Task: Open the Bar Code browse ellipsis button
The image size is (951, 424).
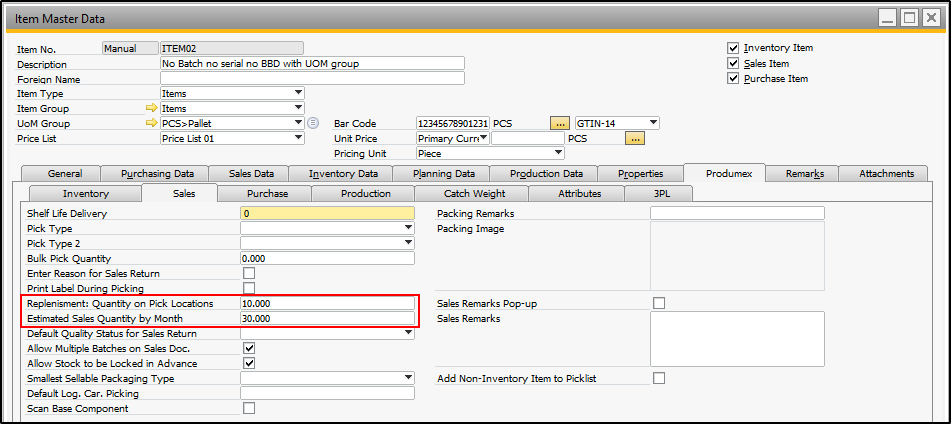Action: point(560,123)
